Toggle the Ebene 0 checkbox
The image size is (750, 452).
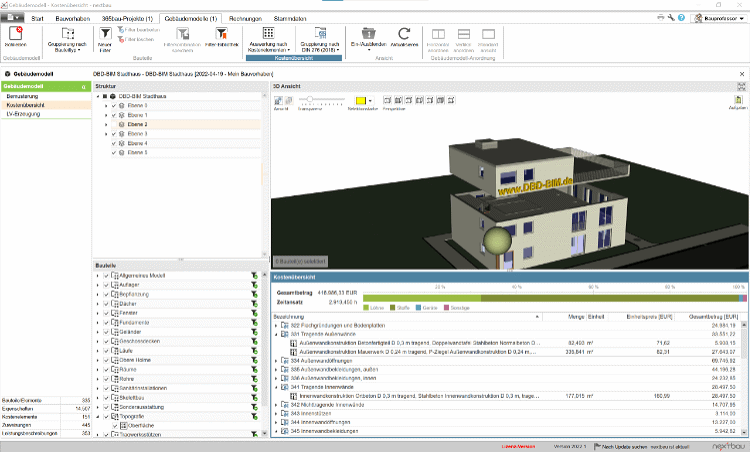114,106
